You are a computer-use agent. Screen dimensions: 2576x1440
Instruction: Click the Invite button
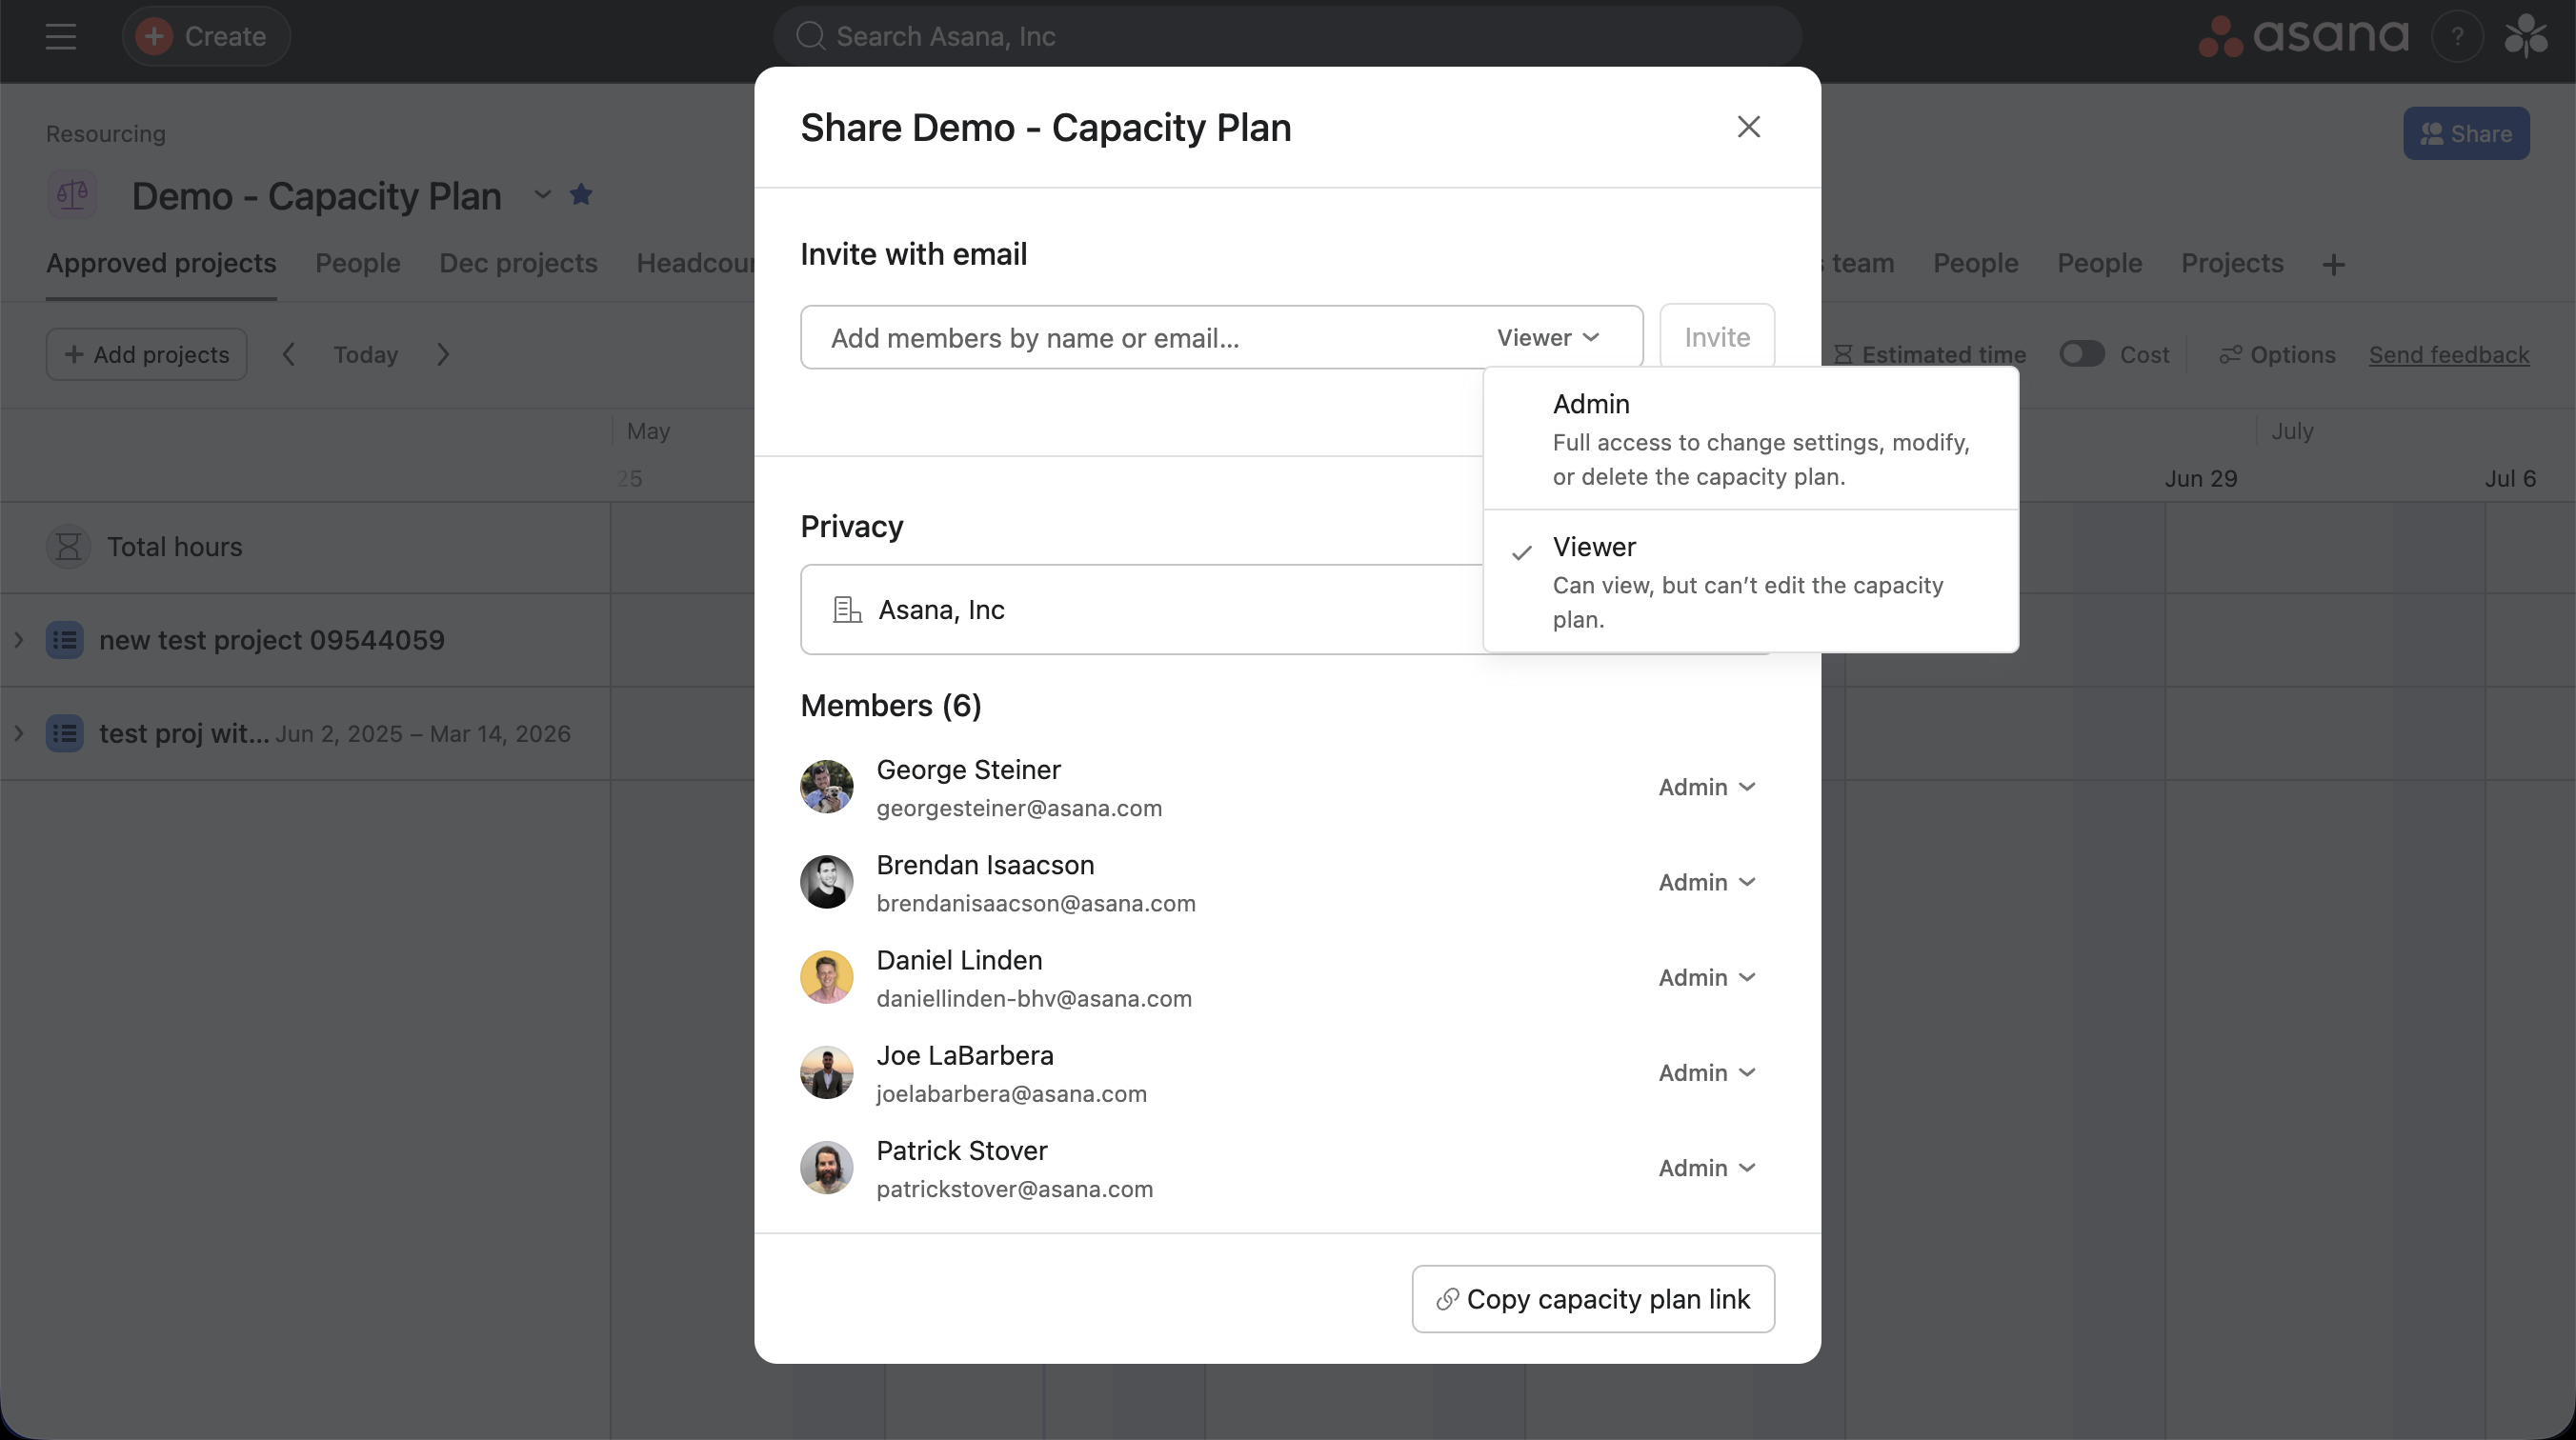(1717, 337)
